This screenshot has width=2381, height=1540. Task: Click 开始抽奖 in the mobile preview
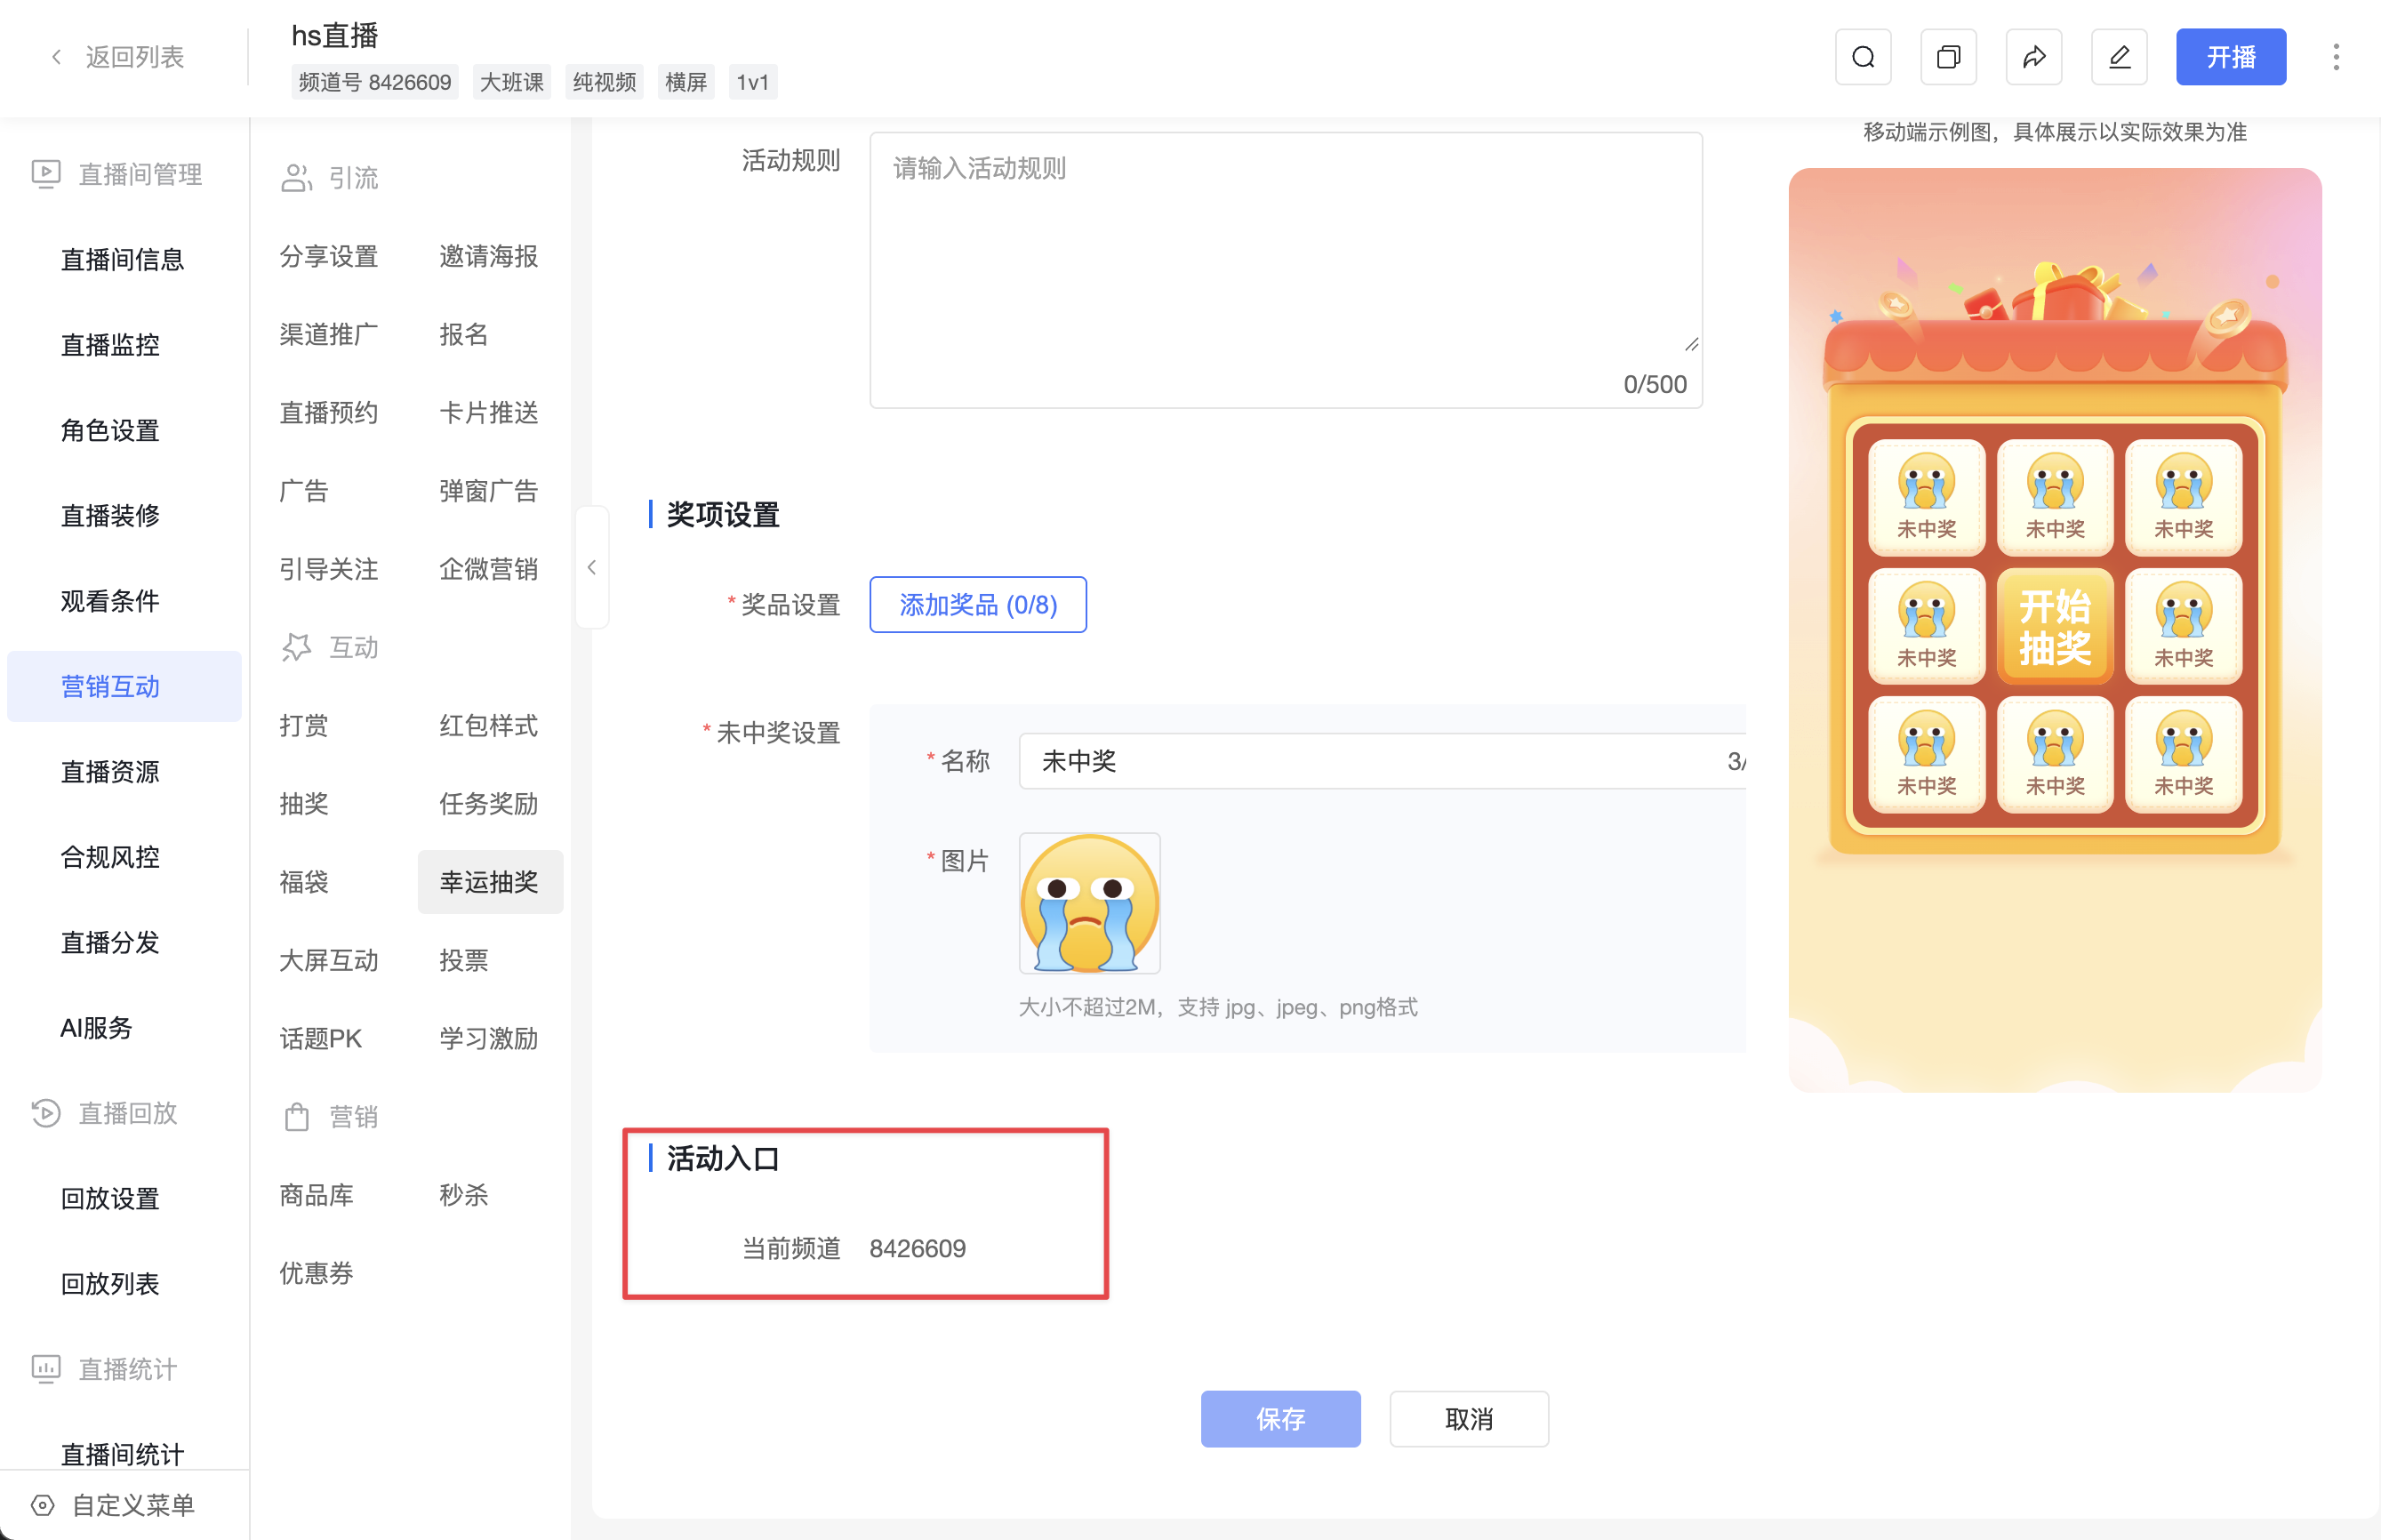[2054, 627]
